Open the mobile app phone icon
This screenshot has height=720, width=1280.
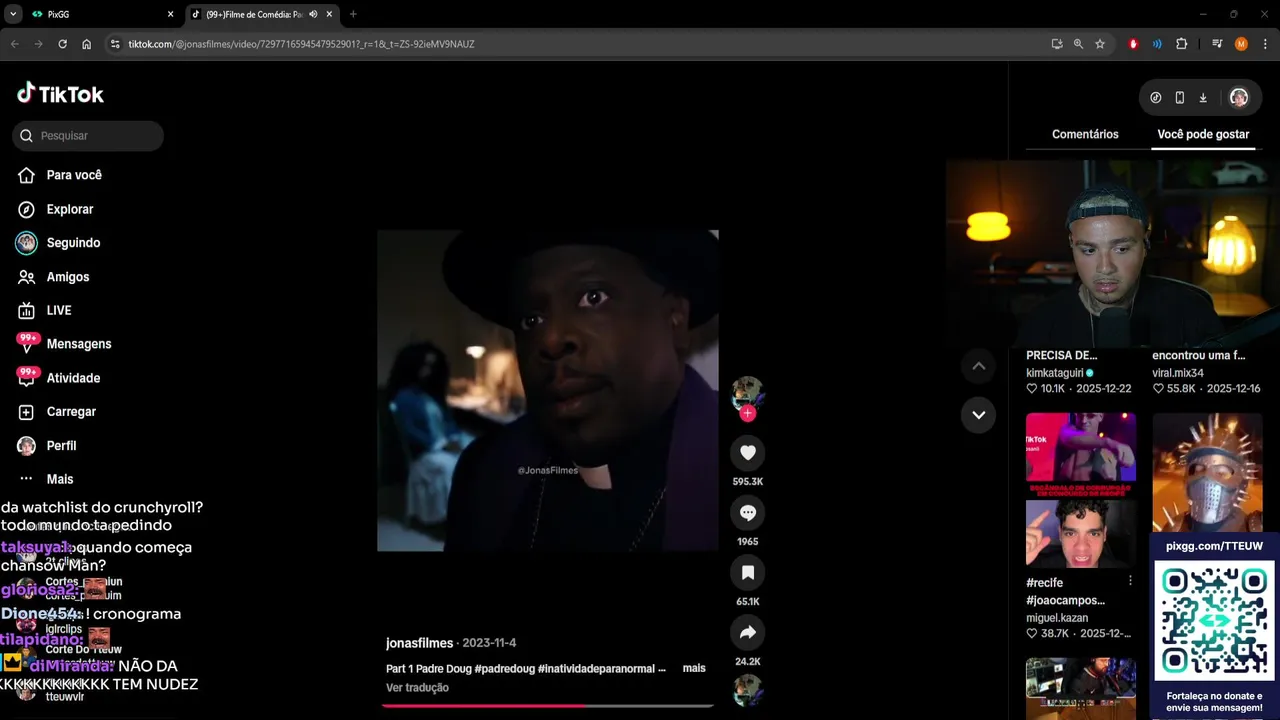click(1180, 98)
